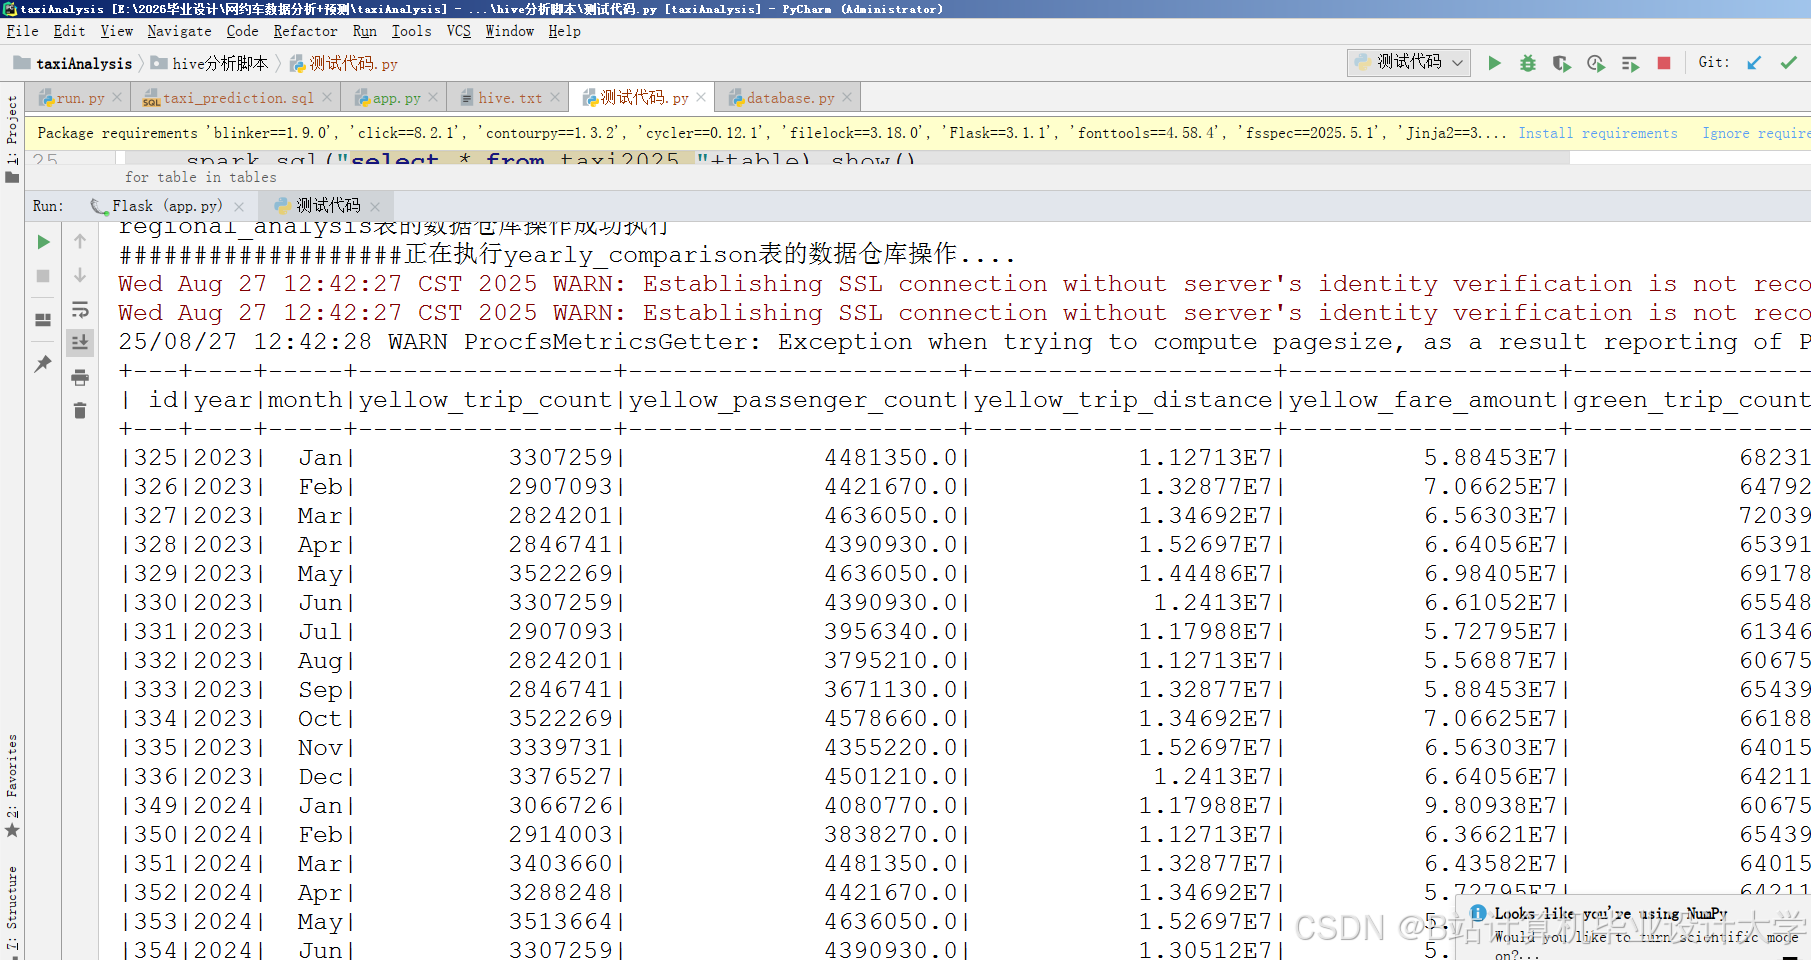Switch to the hive.txt tab
1811x960 pixels.
510,97
